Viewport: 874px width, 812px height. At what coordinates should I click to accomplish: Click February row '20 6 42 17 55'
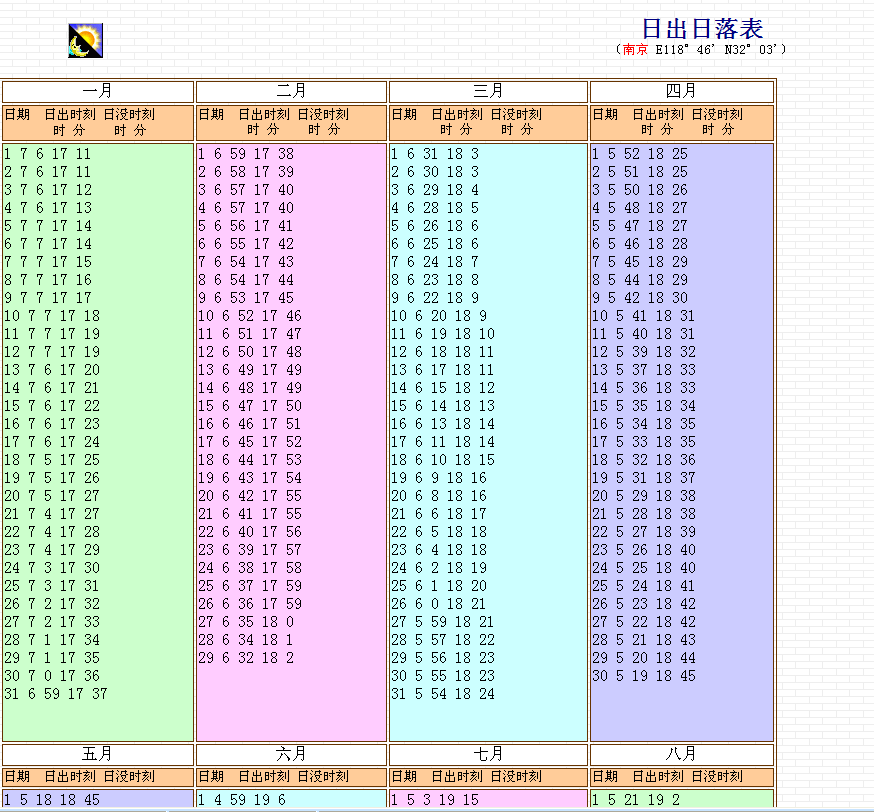click(250, 496)
